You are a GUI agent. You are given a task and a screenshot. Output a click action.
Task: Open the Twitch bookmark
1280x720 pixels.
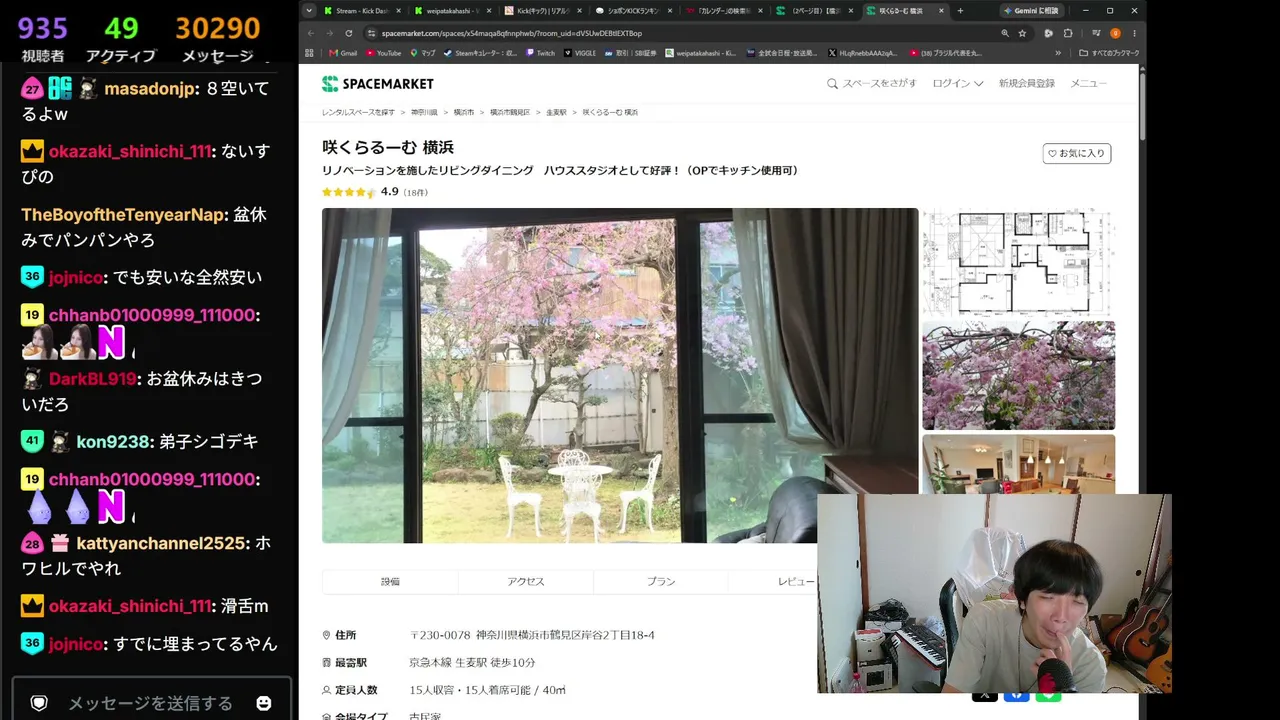(x=540, y=53)
